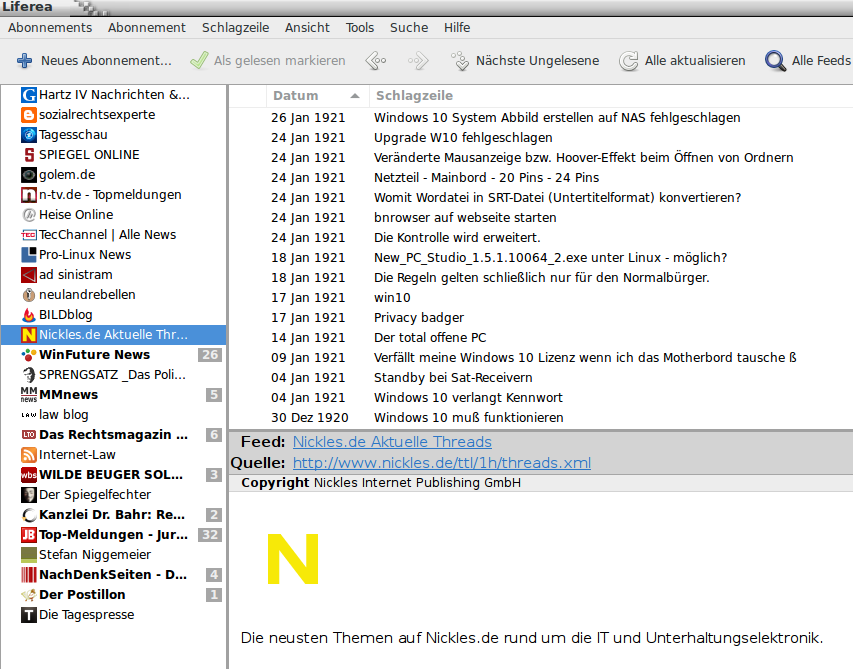Click the Alle aktualisieren button label
Screen dimensions: 853x669
695,60
